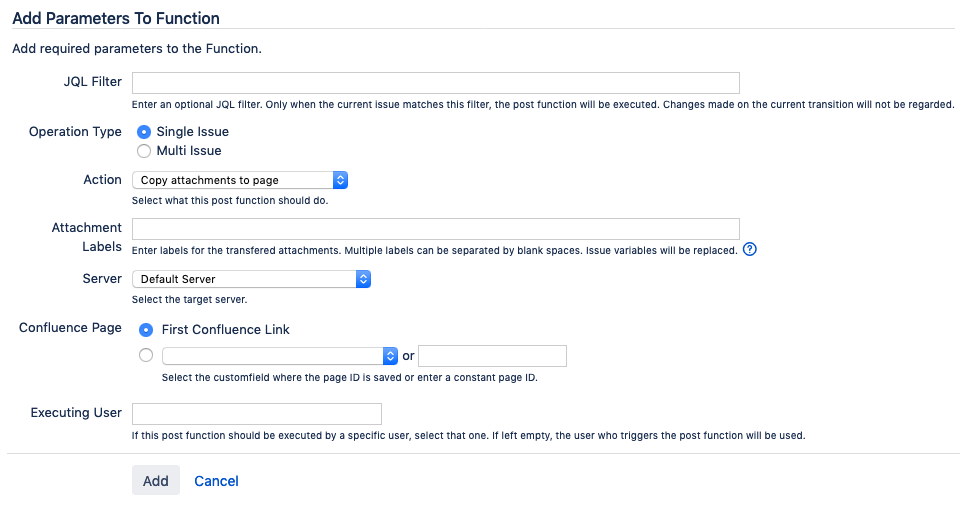Image resolution: width=964 pixels, height=513 pixels.
Task: Open the empty customfield dropdown before 'or'
Action: tap(280, 356)
